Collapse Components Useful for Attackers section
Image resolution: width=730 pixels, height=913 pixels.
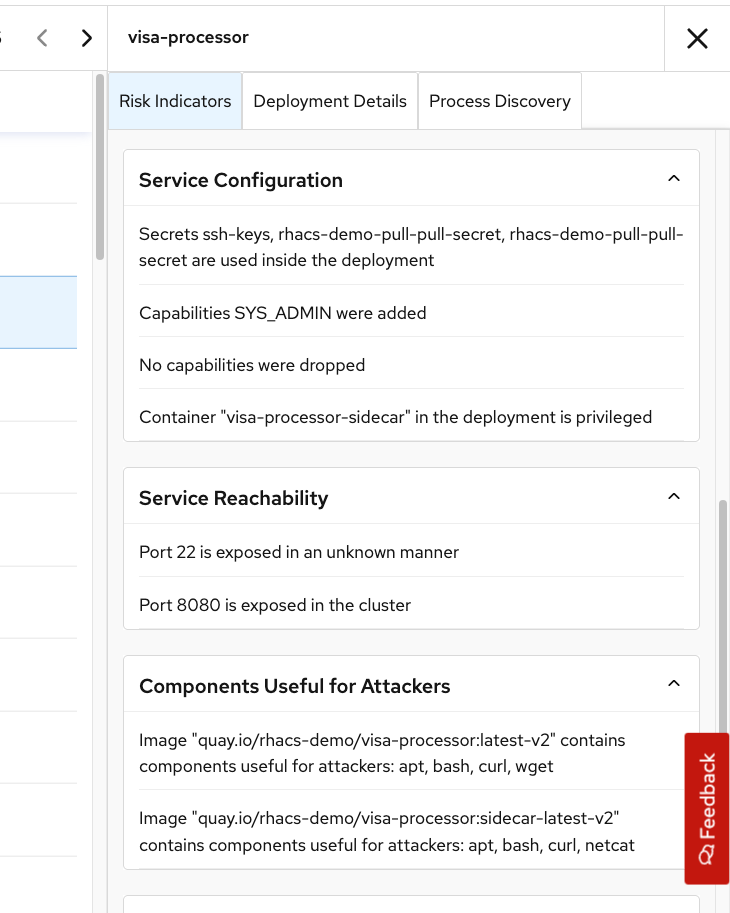click(674, 684)
